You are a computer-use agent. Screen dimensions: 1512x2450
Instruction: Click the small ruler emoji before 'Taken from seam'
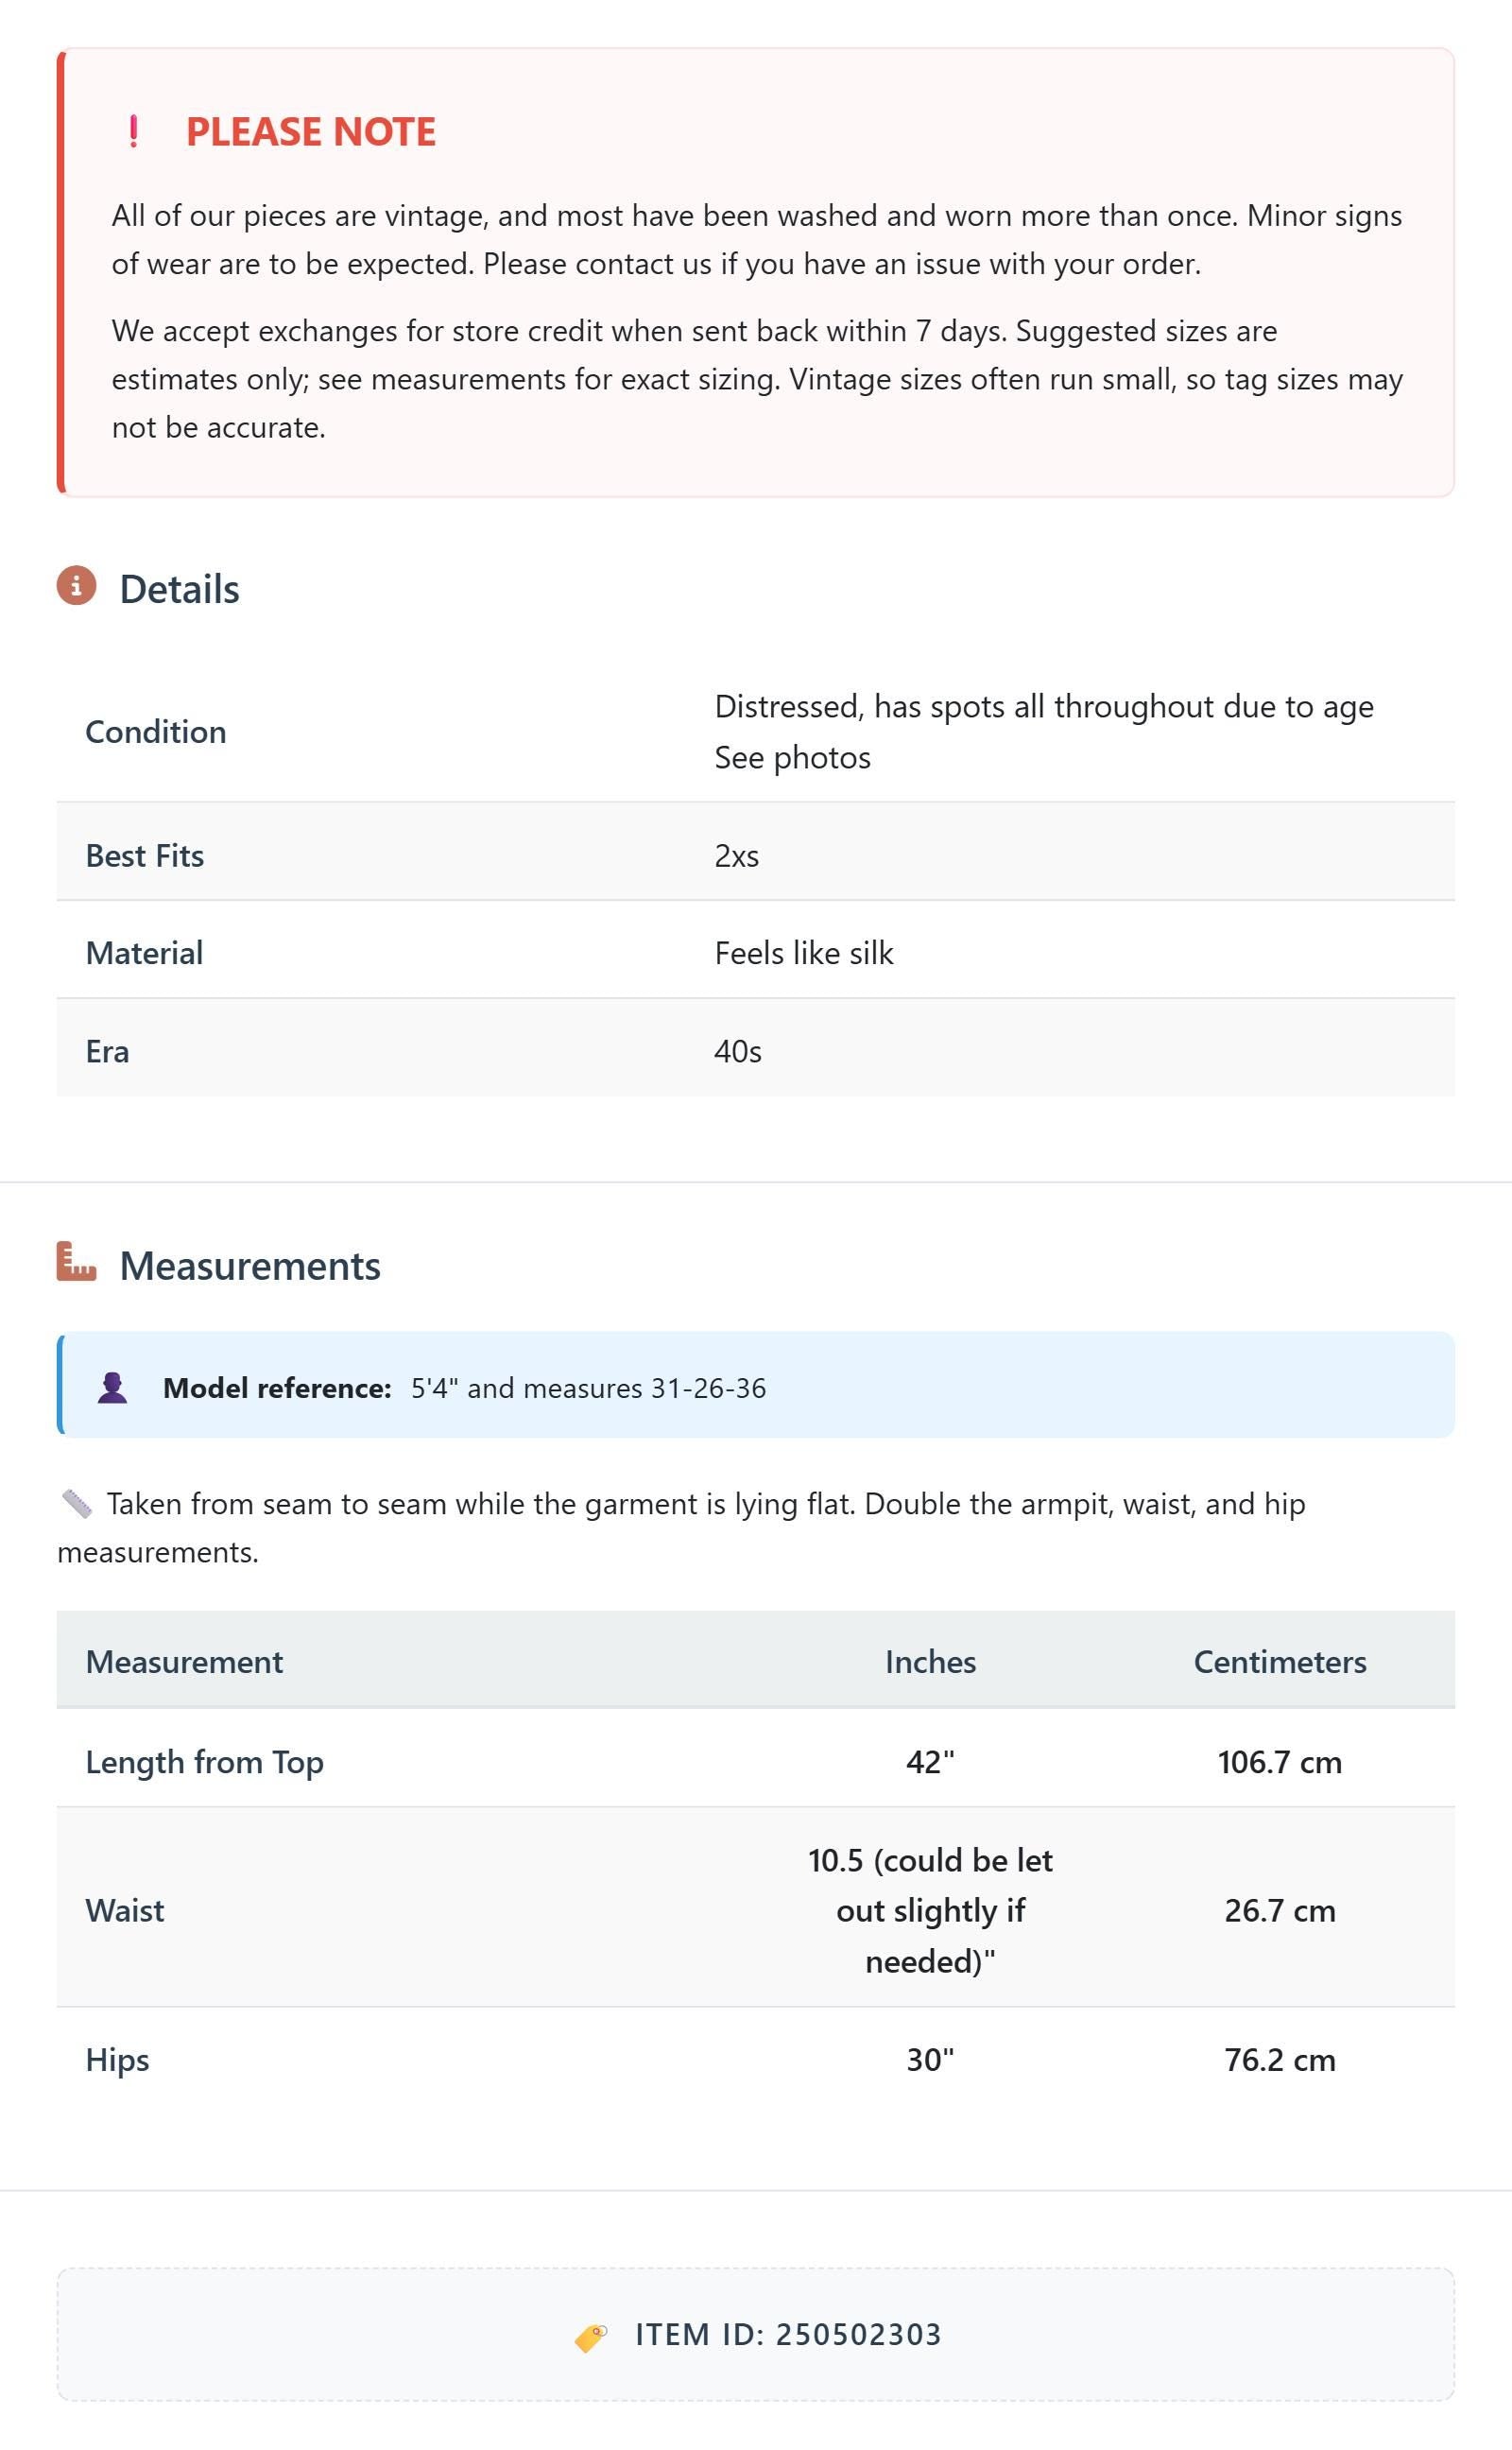77,1503
